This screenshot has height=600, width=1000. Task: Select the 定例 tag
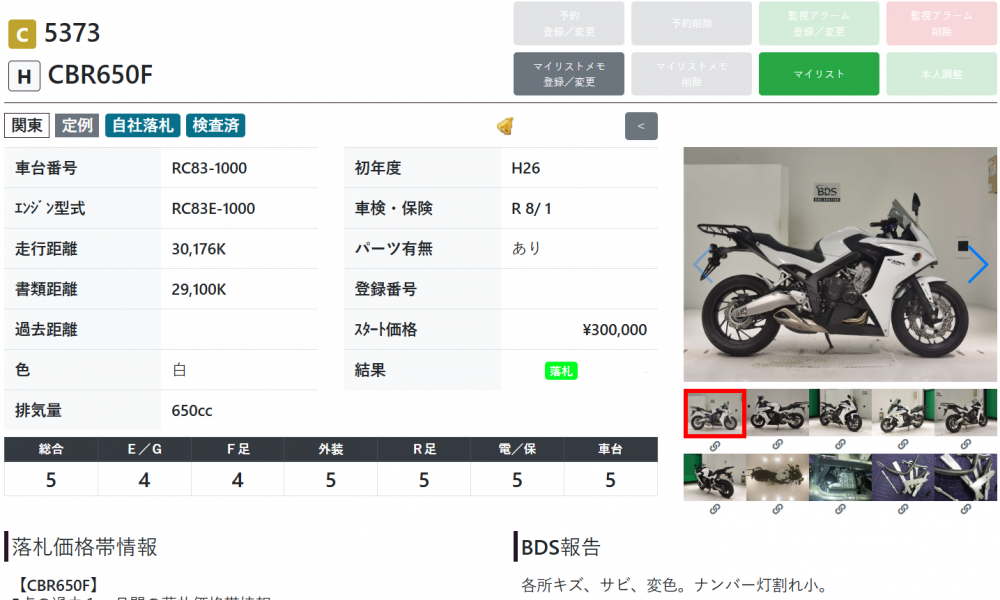[x=77, y=126]
